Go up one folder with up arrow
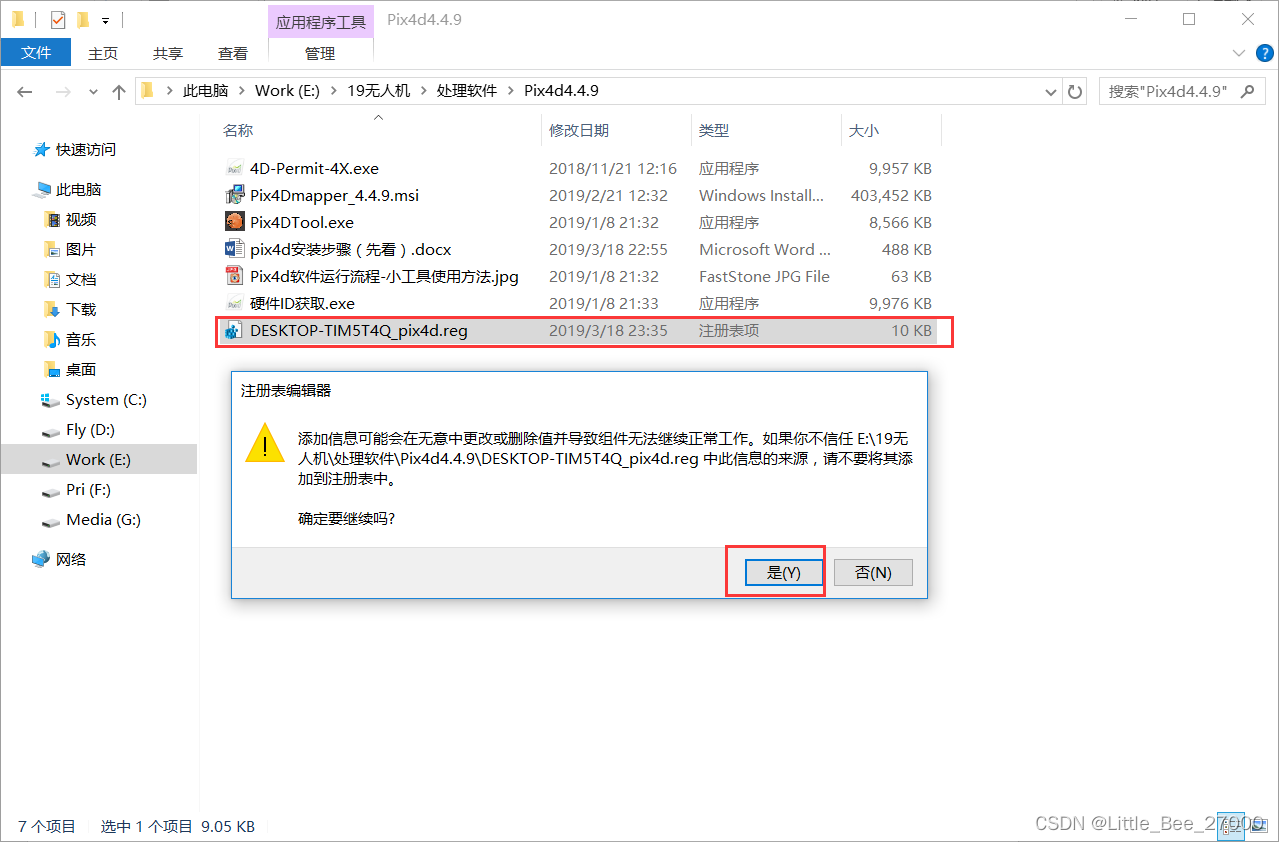The image size is (1279, 842). coord(119,91)
